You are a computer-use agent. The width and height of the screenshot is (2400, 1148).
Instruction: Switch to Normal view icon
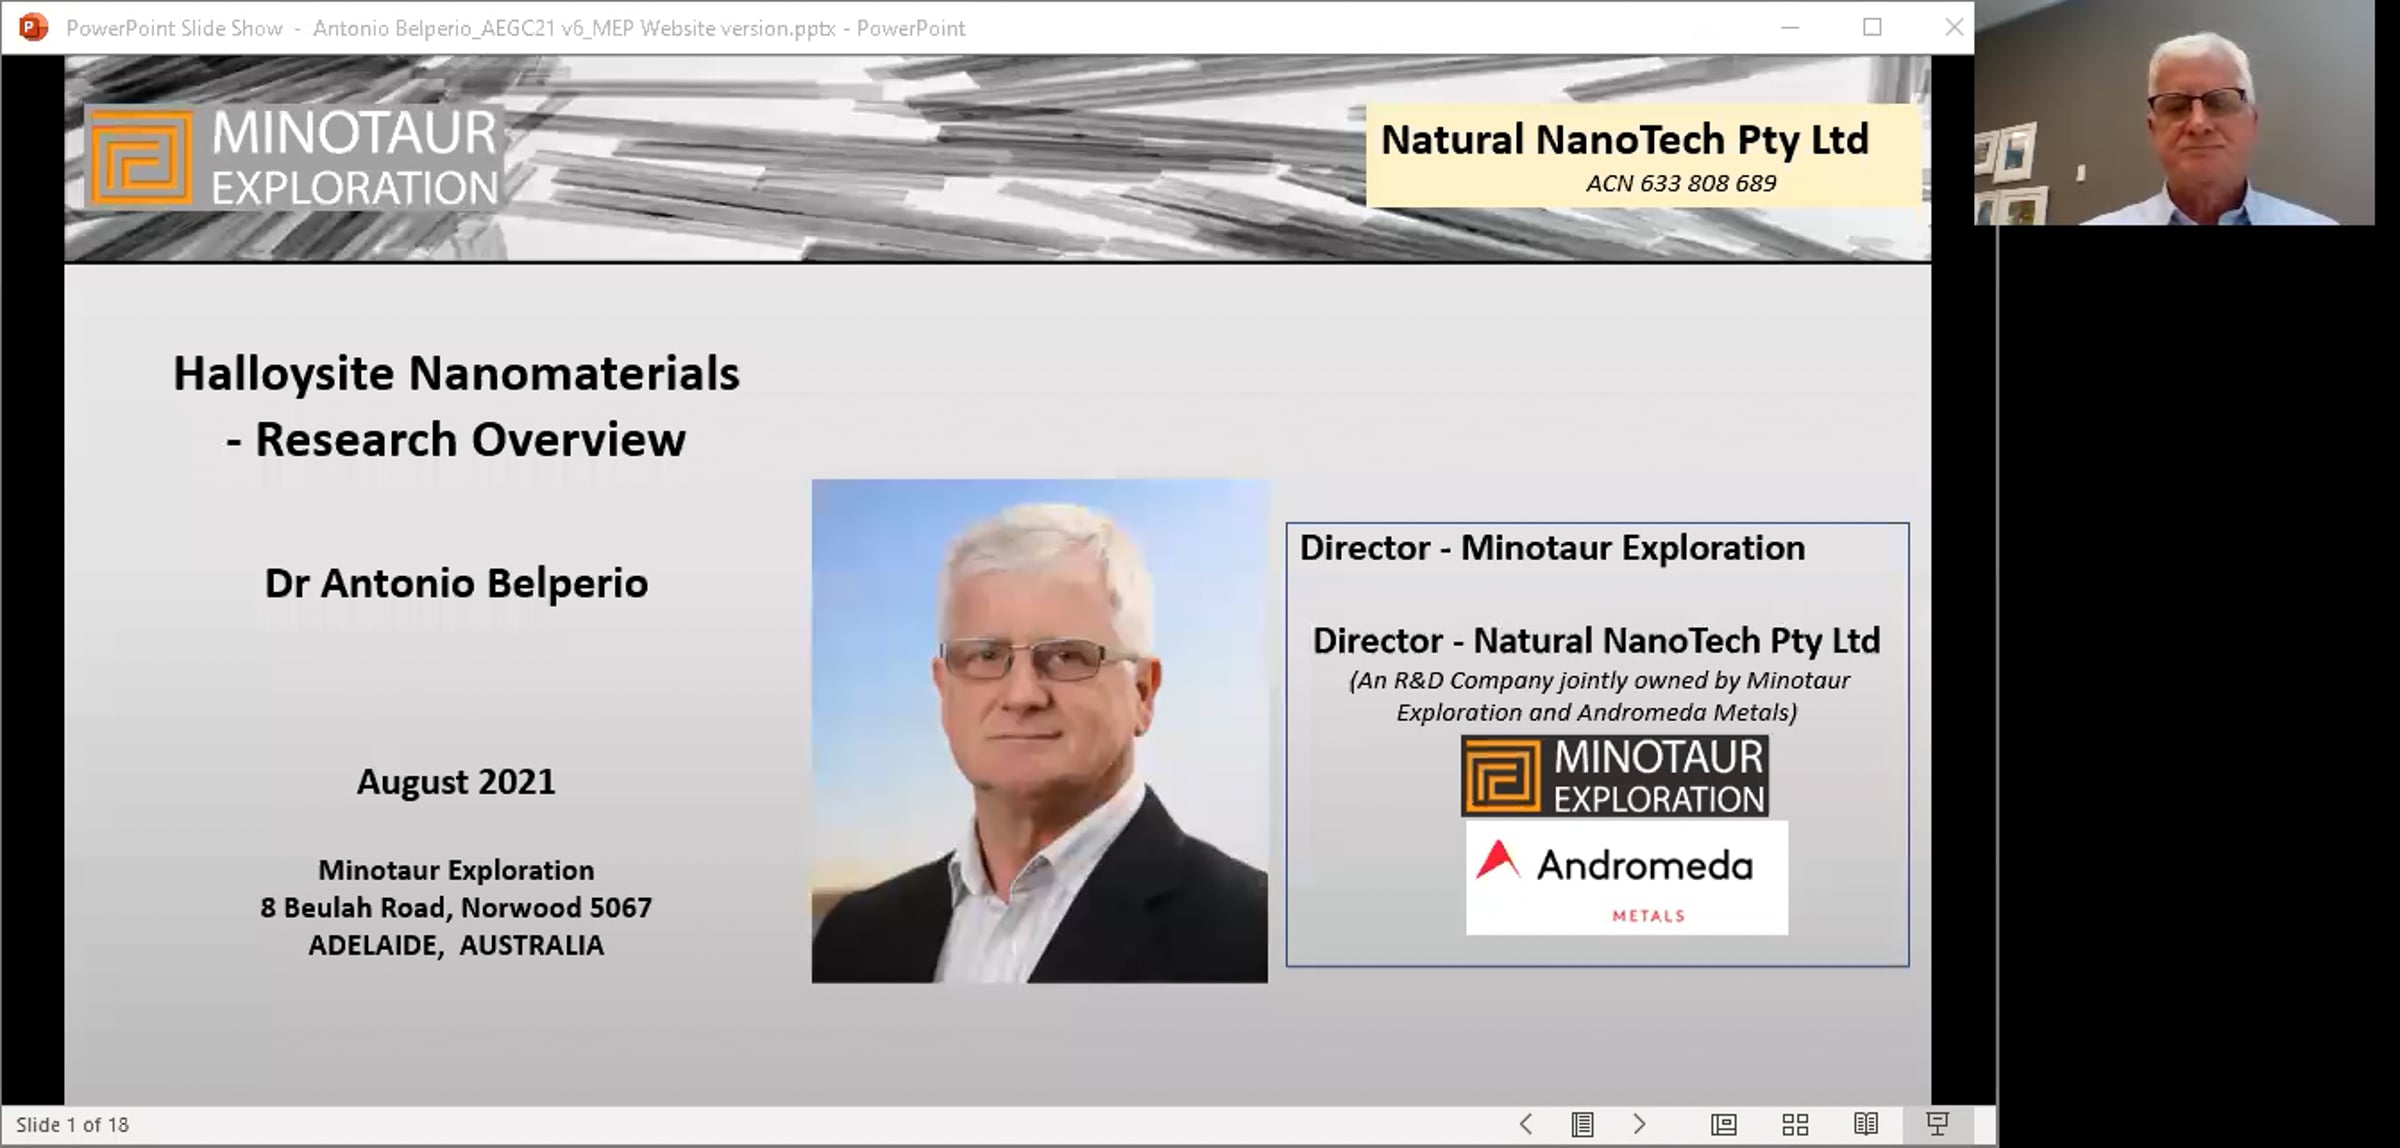pos(1723,1124)
